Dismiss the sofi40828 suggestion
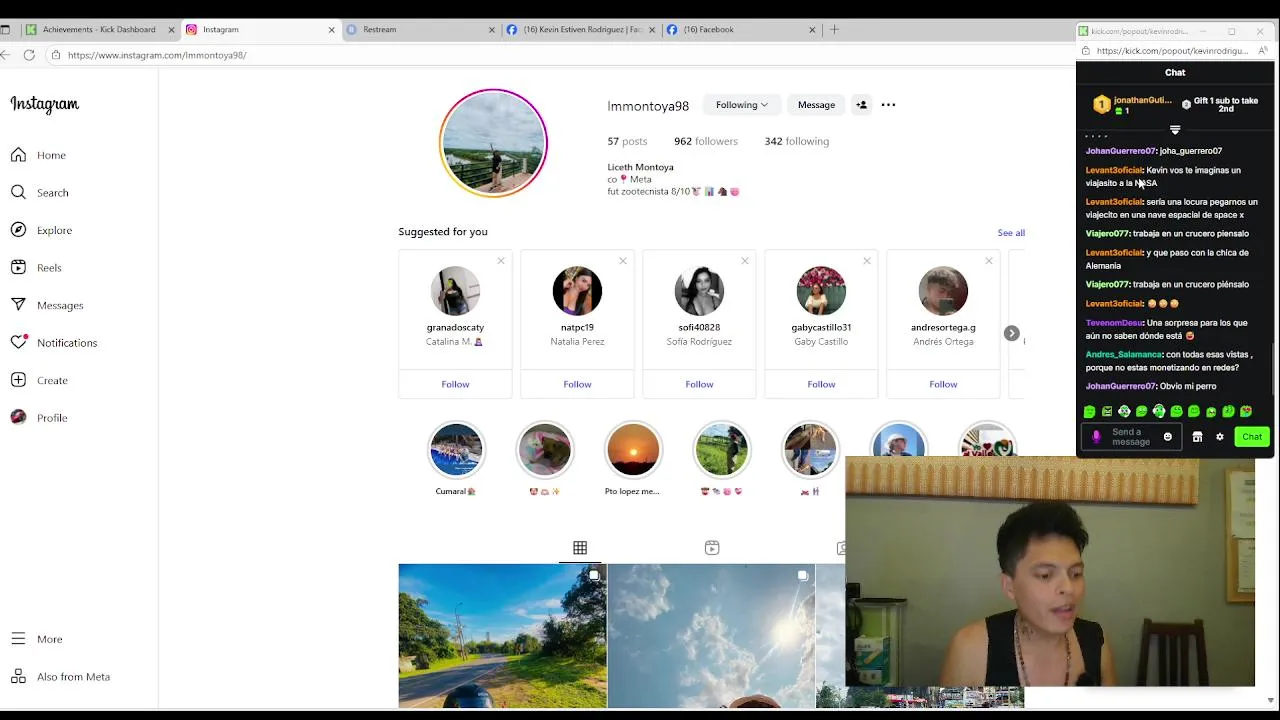The image size is (1280, 720). click(745, 261)
